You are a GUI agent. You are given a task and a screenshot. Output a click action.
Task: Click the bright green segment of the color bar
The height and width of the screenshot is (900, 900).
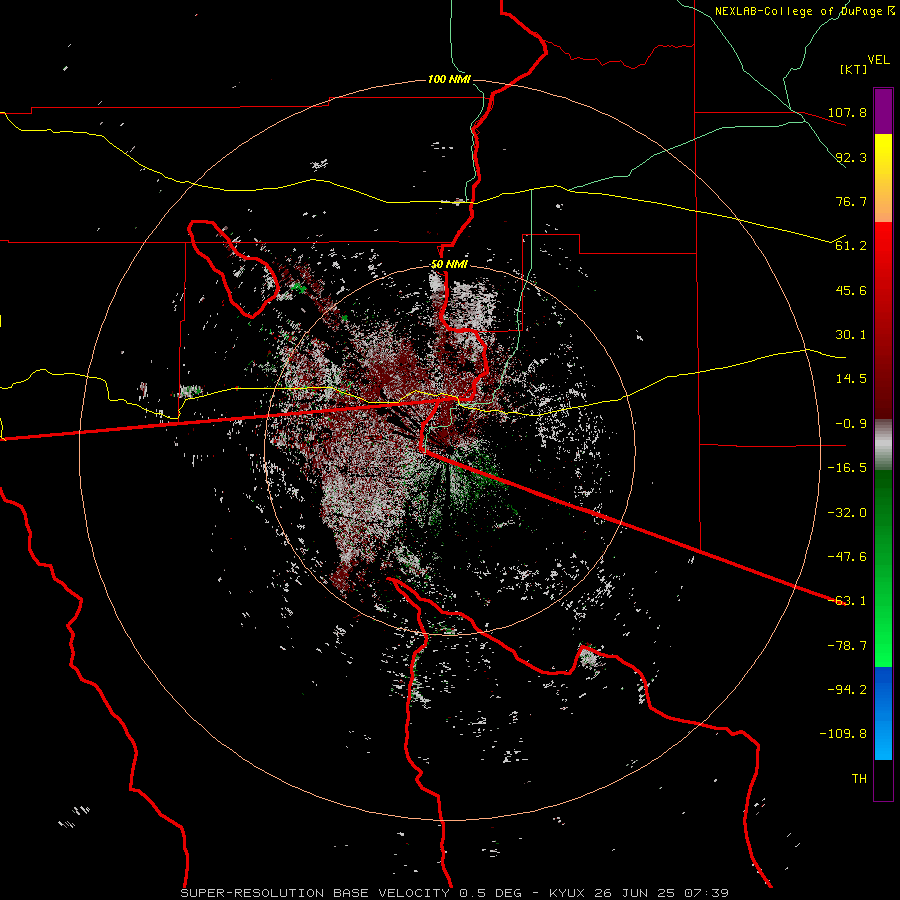click(883, 568)
